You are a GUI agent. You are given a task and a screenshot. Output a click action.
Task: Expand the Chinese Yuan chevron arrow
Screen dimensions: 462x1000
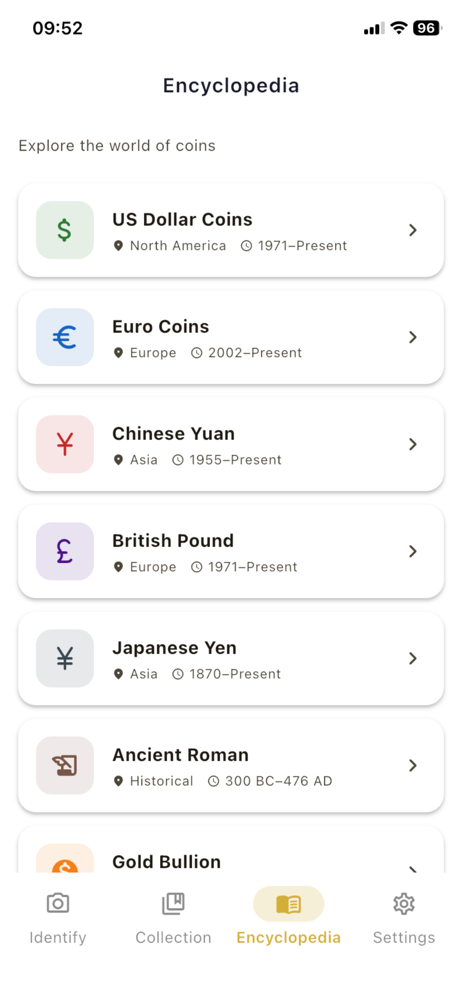pyautogui.click(x=413, y=445)
